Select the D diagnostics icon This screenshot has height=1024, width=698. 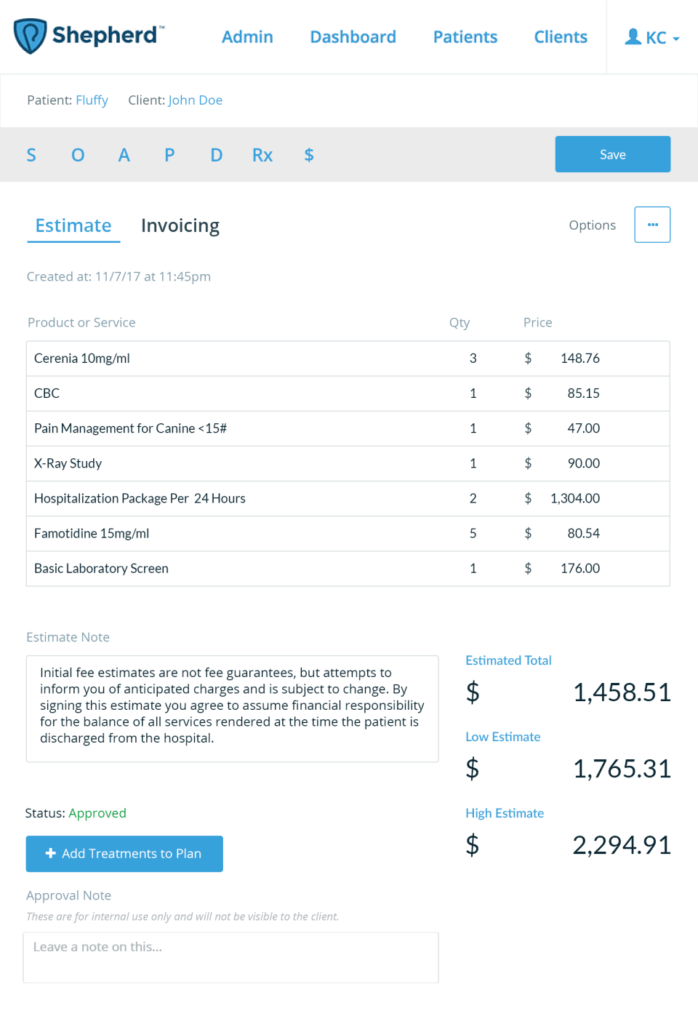(x=216, y=154)
